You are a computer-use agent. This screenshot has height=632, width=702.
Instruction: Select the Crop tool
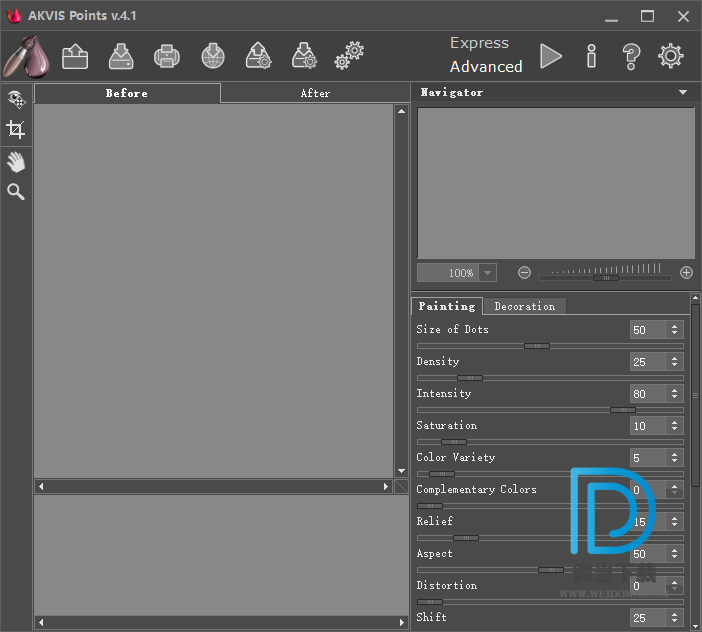click(16, 129)
